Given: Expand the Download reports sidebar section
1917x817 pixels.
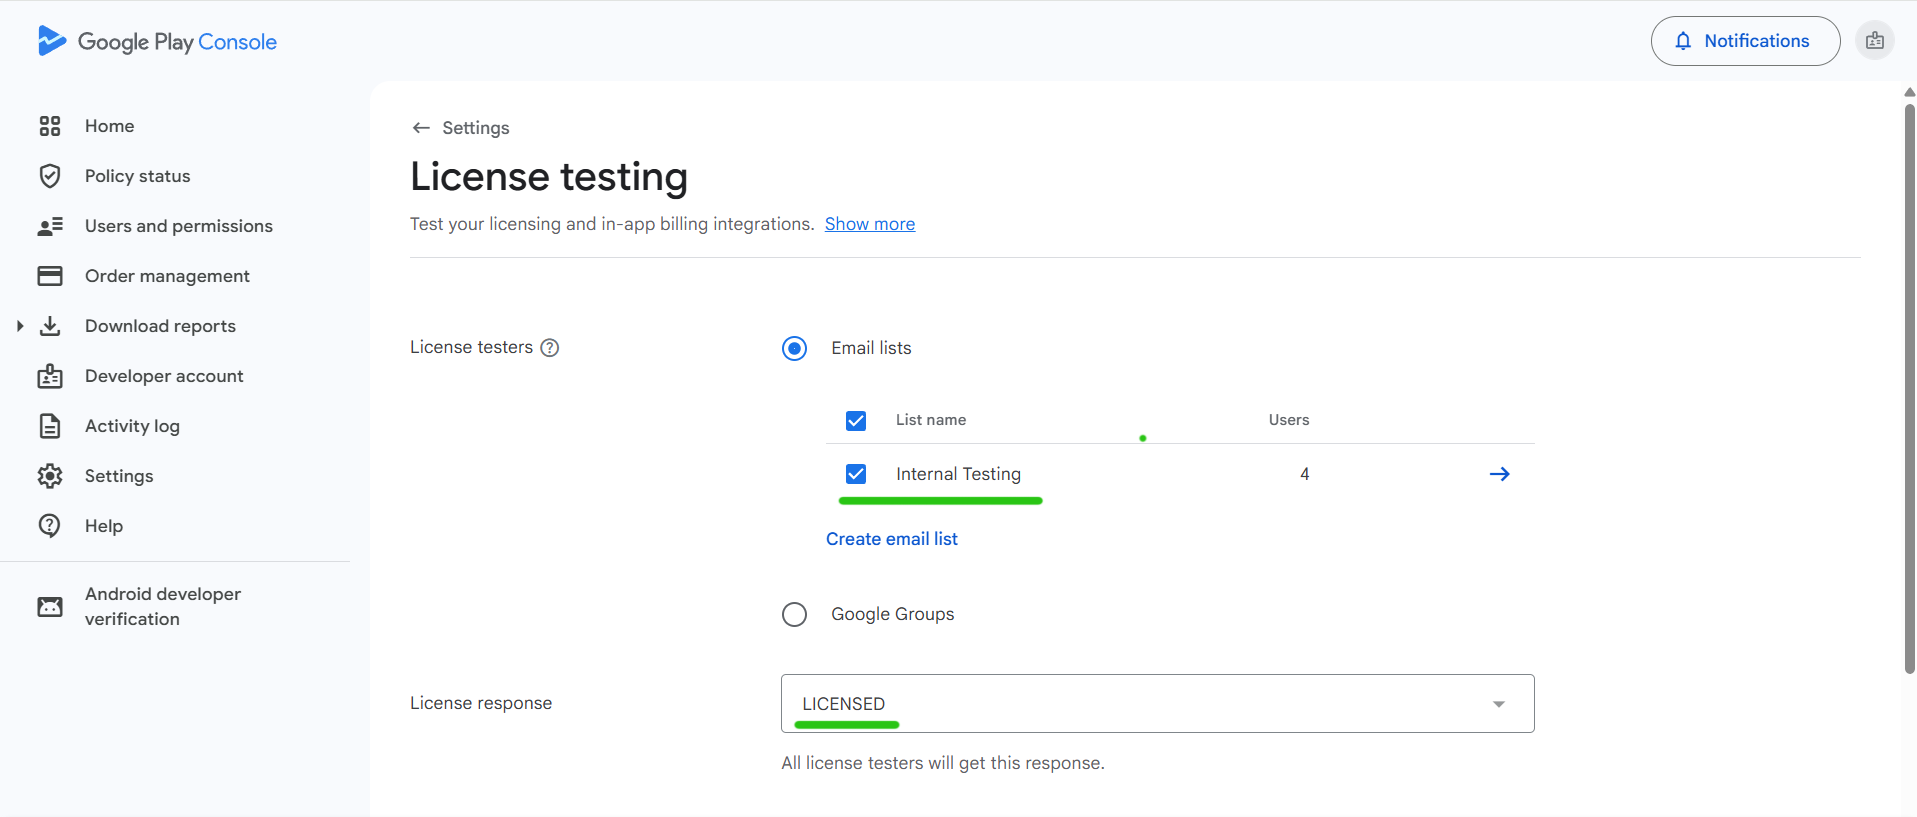Looking at the screenshot, I should (x=20, y=326).
